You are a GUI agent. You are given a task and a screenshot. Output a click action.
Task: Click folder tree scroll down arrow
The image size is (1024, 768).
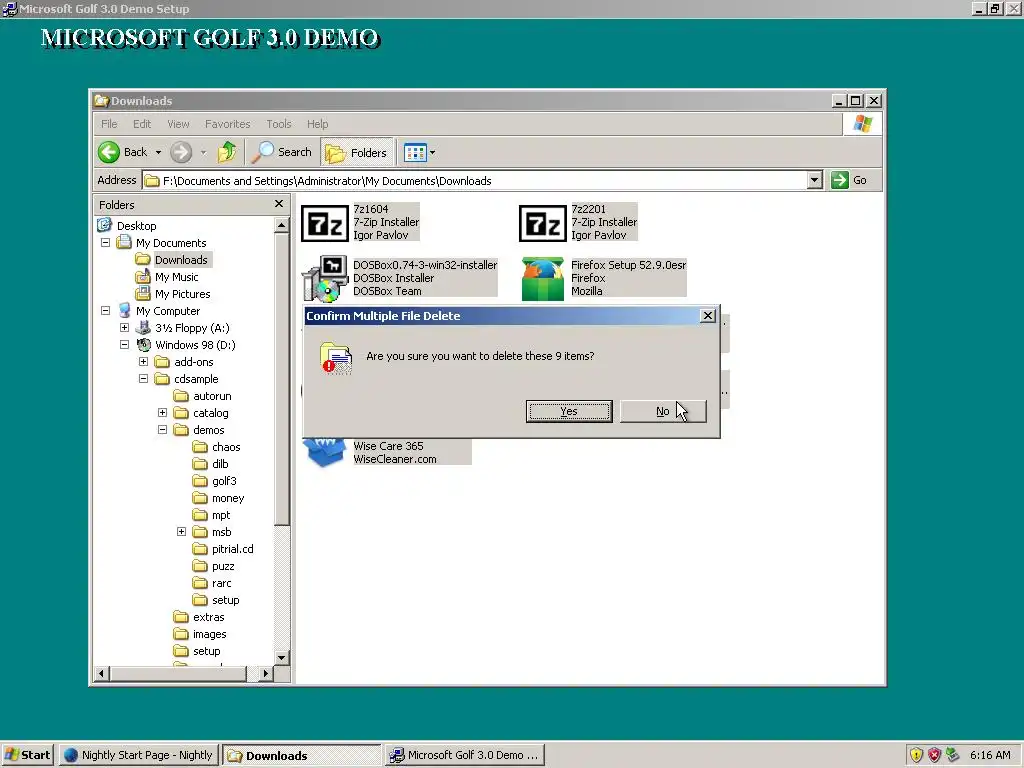(281, 658)
